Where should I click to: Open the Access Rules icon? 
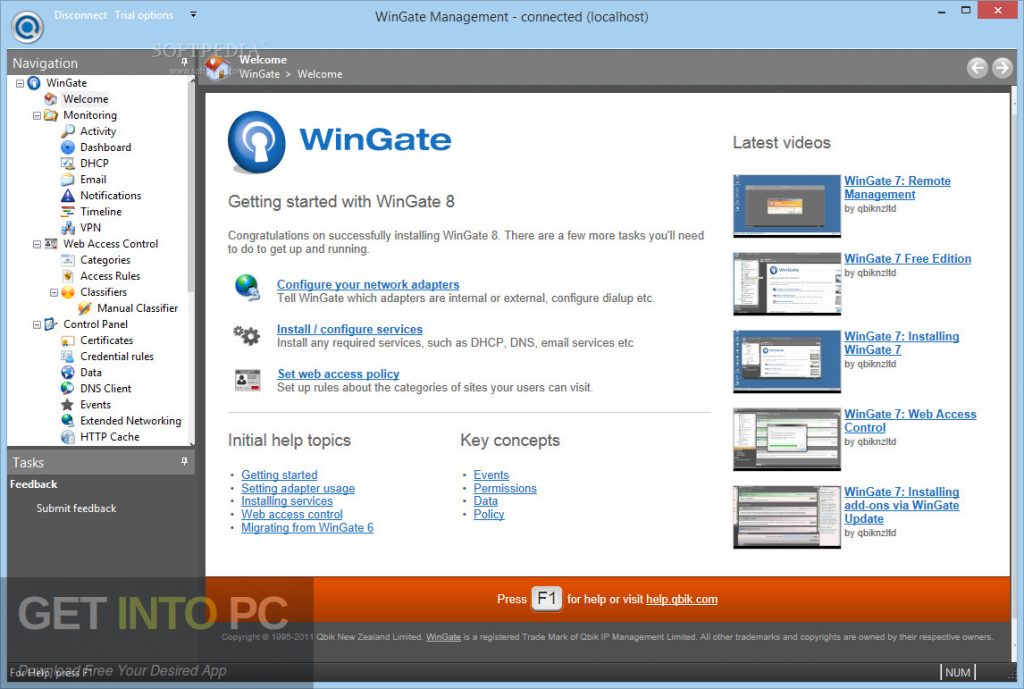point(67,276)
